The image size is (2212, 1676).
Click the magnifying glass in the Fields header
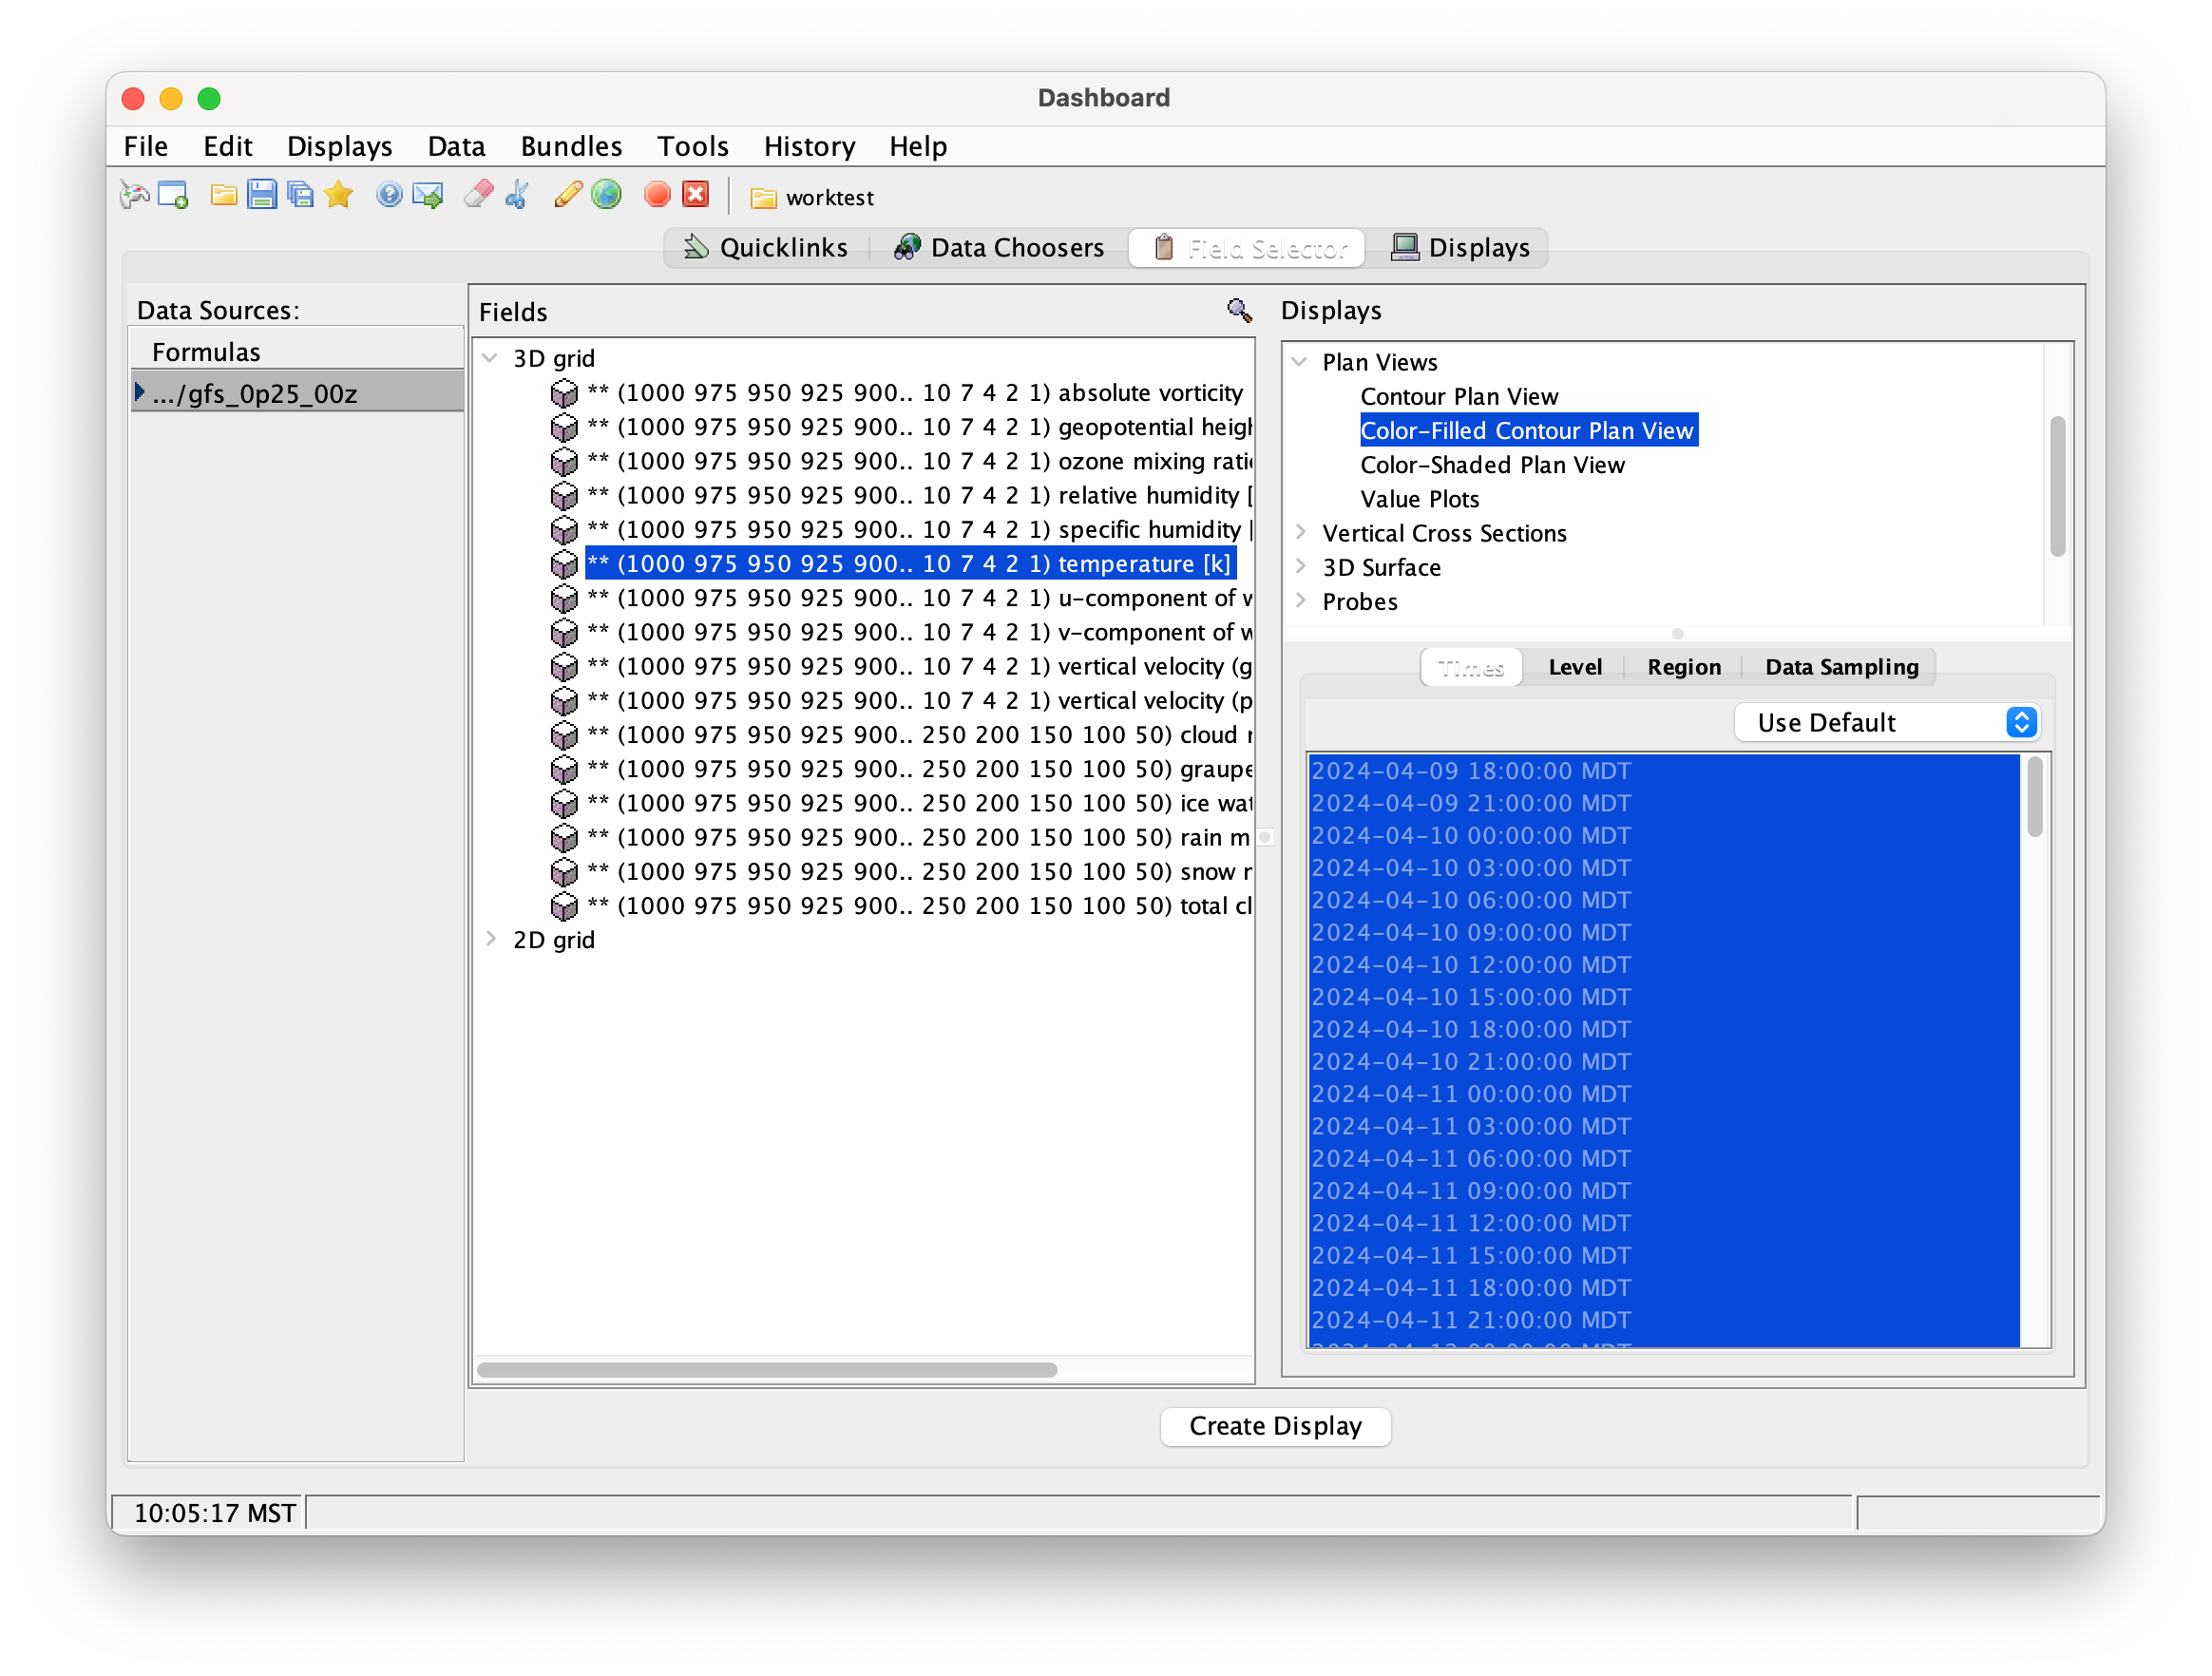pyautogui.click(x=1239, y=311)
